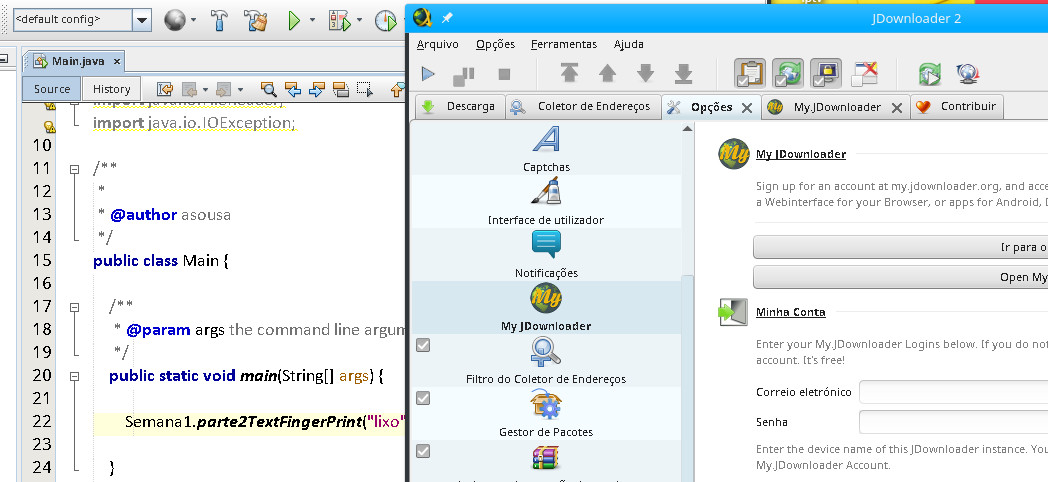
Task: Open Back history dropdown in editor toolbar
Action: tap(205, 89)
